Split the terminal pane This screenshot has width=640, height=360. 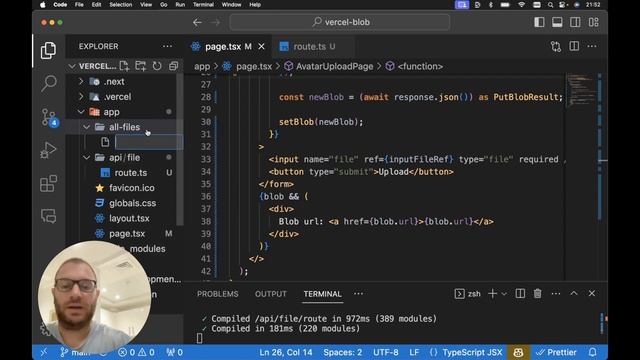(x=520, y=293)
